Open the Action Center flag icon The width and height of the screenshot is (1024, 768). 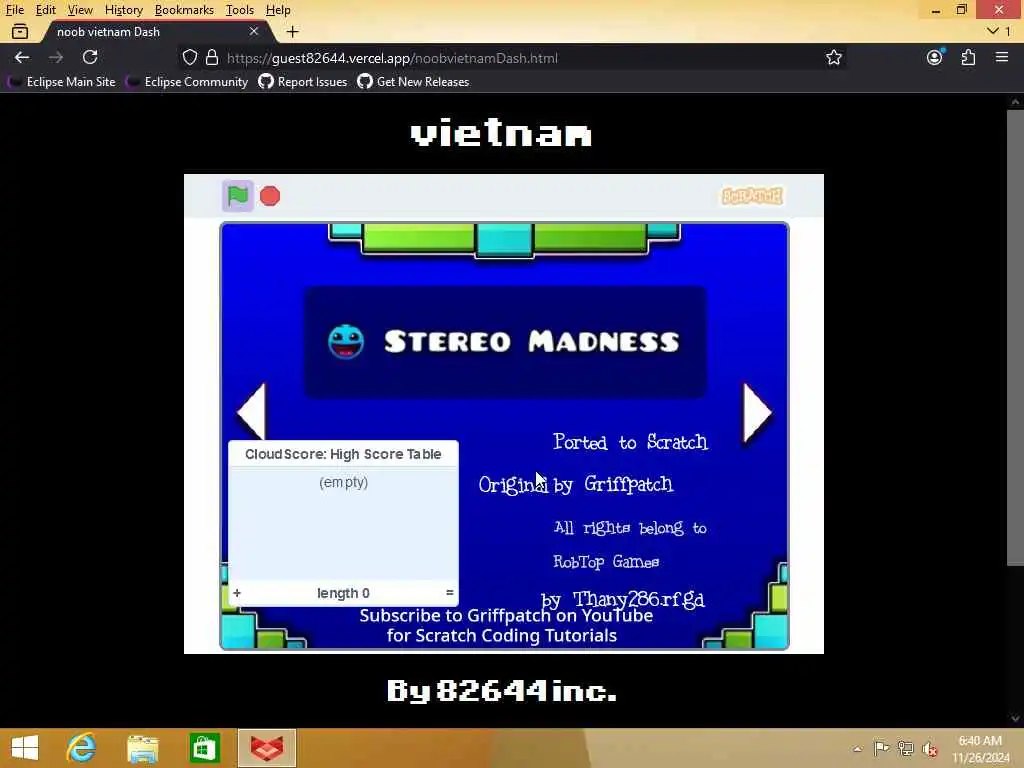[882, 748]
